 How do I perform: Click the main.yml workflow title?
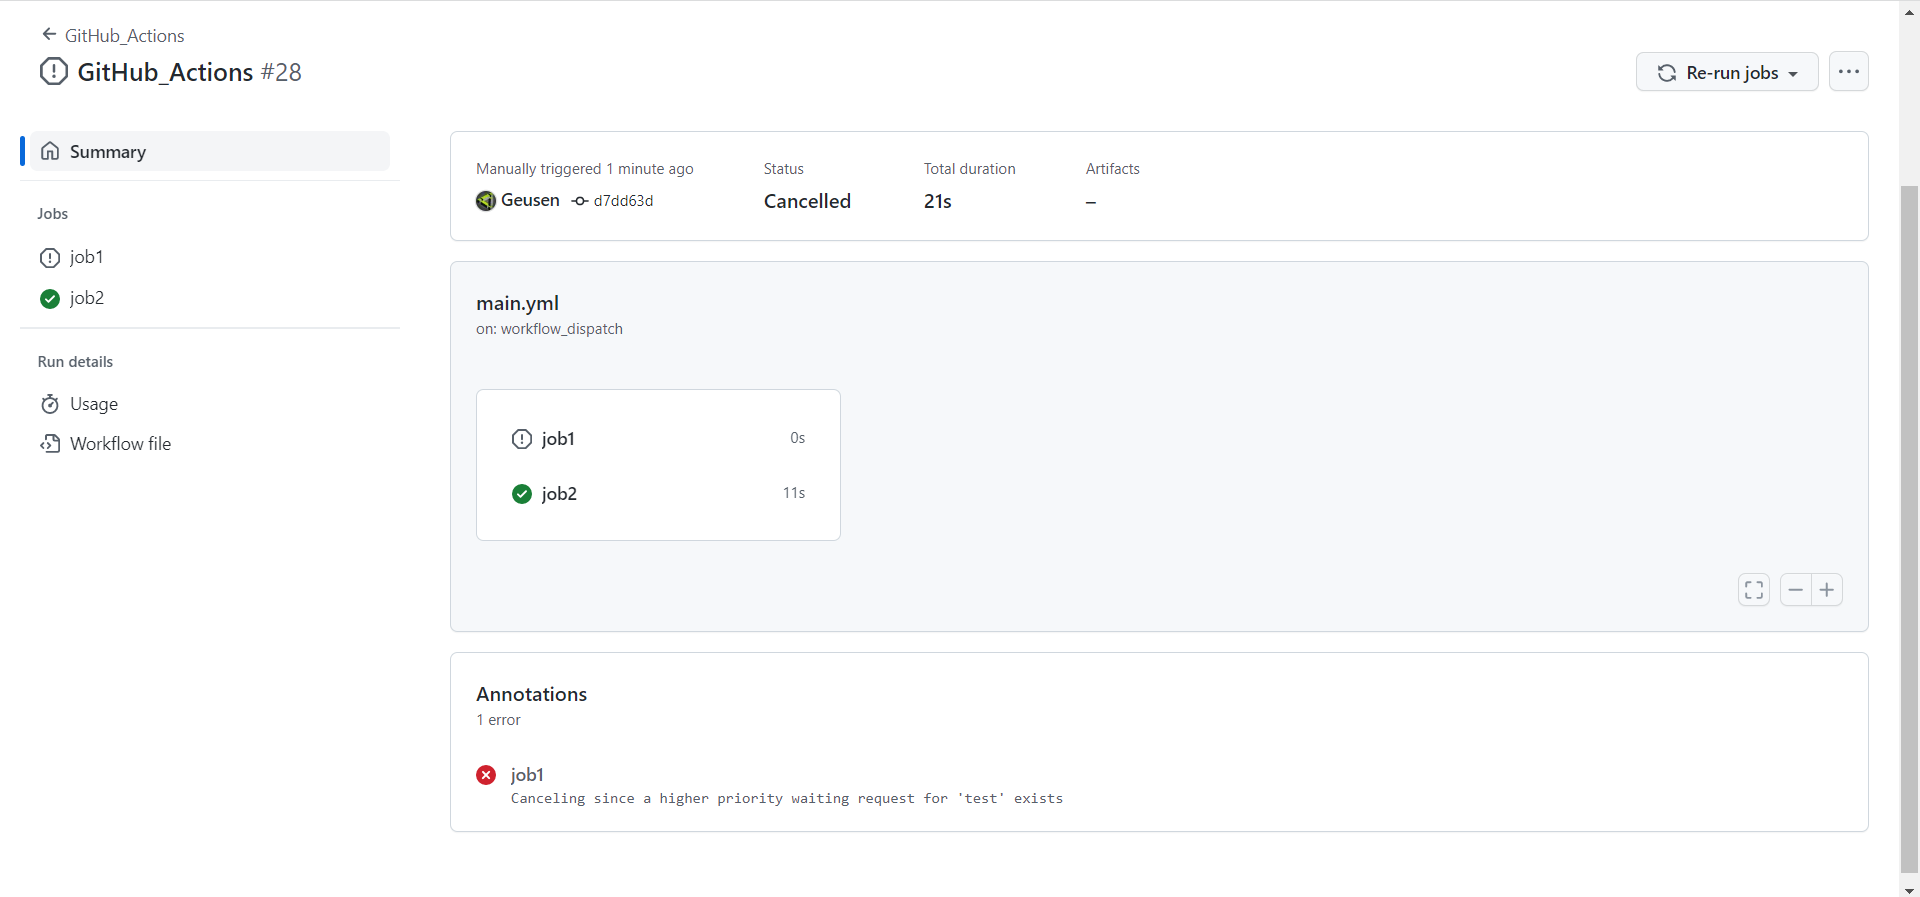[x=517, y=303]
